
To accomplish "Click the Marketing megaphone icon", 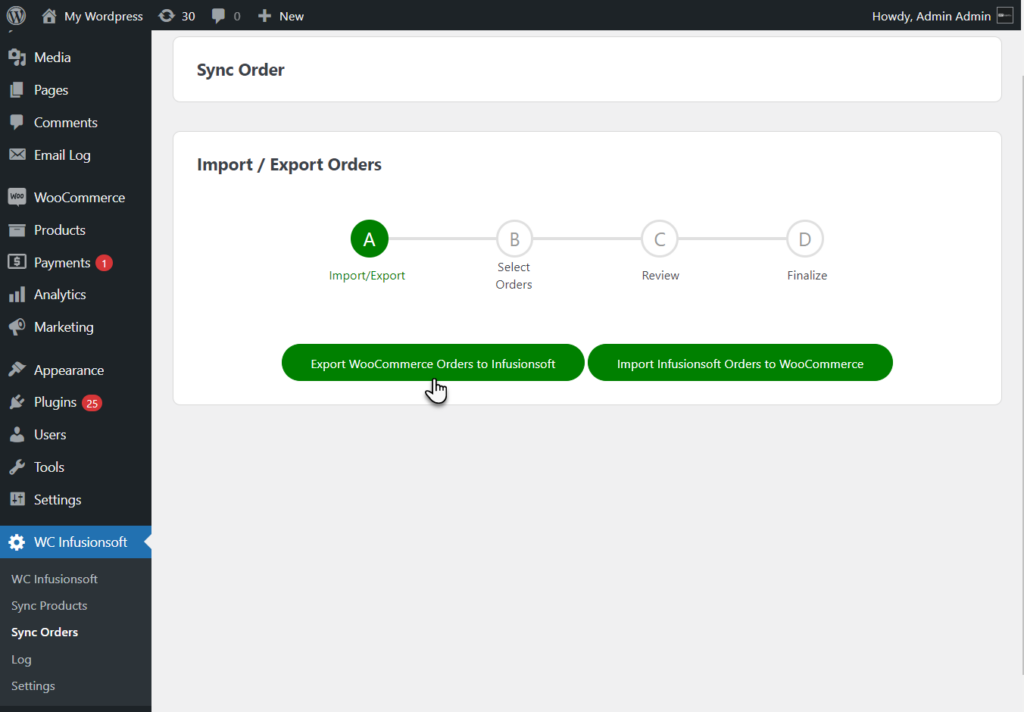I will coord(17,327).
